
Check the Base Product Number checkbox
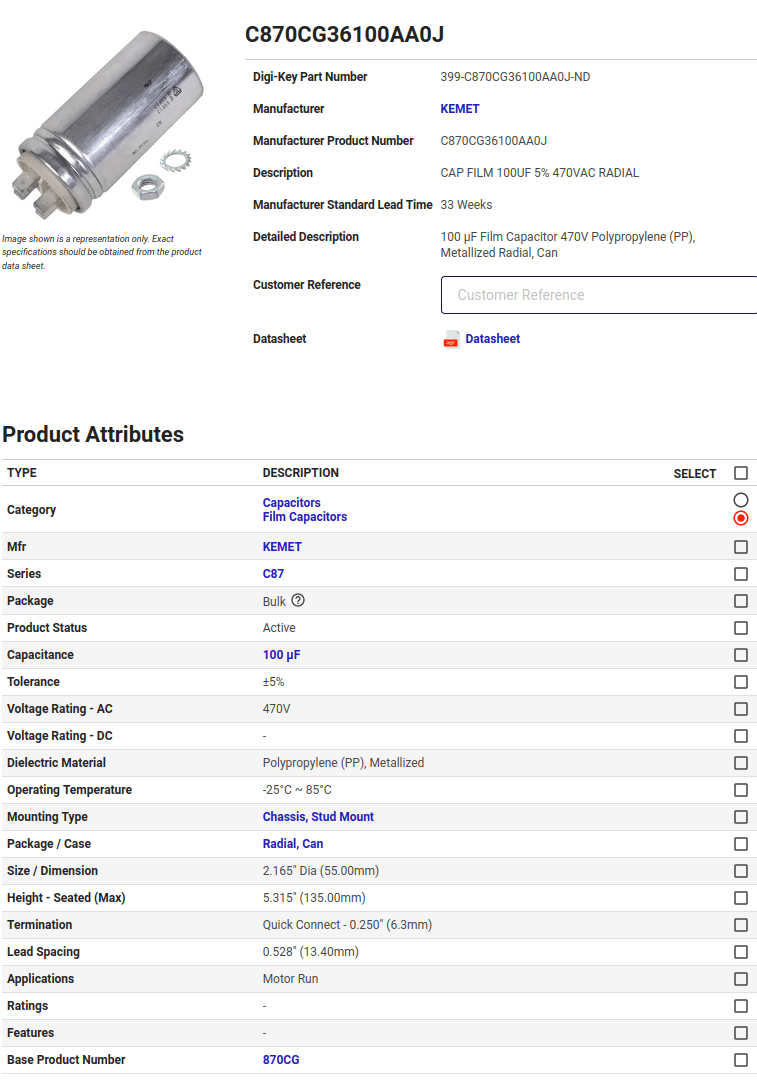tap(741, 1060)
